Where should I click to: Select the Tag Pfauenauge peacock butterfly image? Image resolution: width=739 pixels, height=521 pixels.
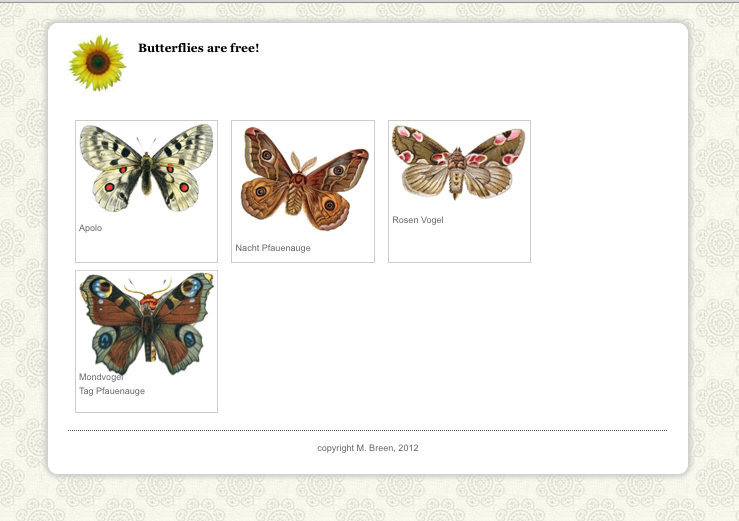click(x=146, y=323)
